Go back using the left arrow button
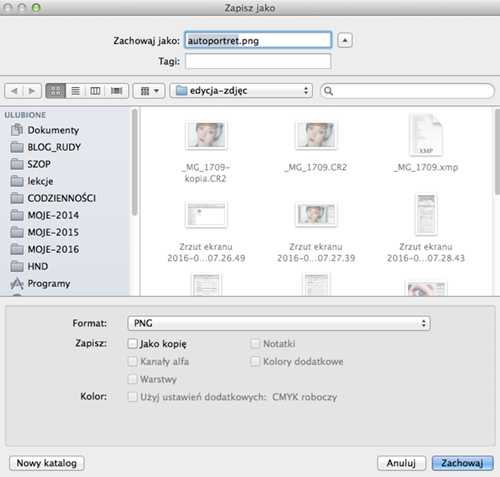The height and width of the screenshot is (477, 500). pyautogui.click(x=14, y=91)
